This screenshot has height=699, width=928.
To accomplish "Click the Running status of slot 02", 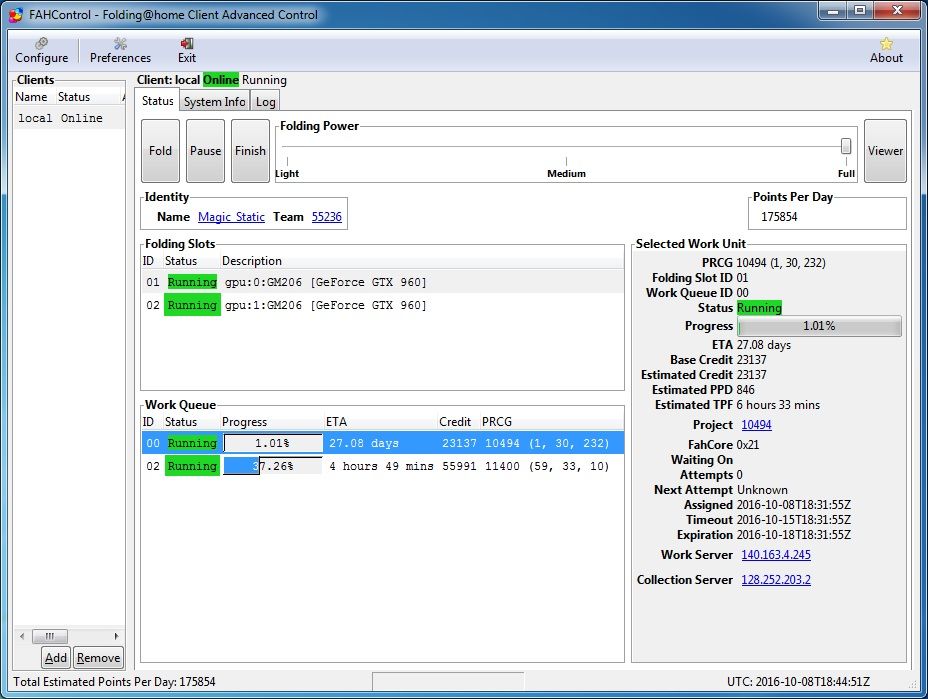I will 192,305.
